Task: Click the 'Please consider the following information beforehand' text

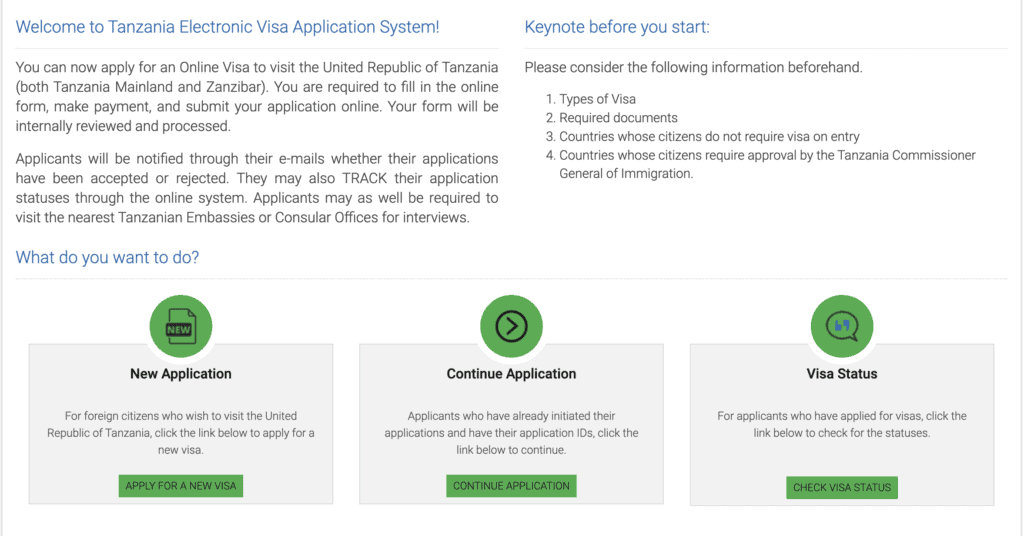Action: click(x=694, y=67)
